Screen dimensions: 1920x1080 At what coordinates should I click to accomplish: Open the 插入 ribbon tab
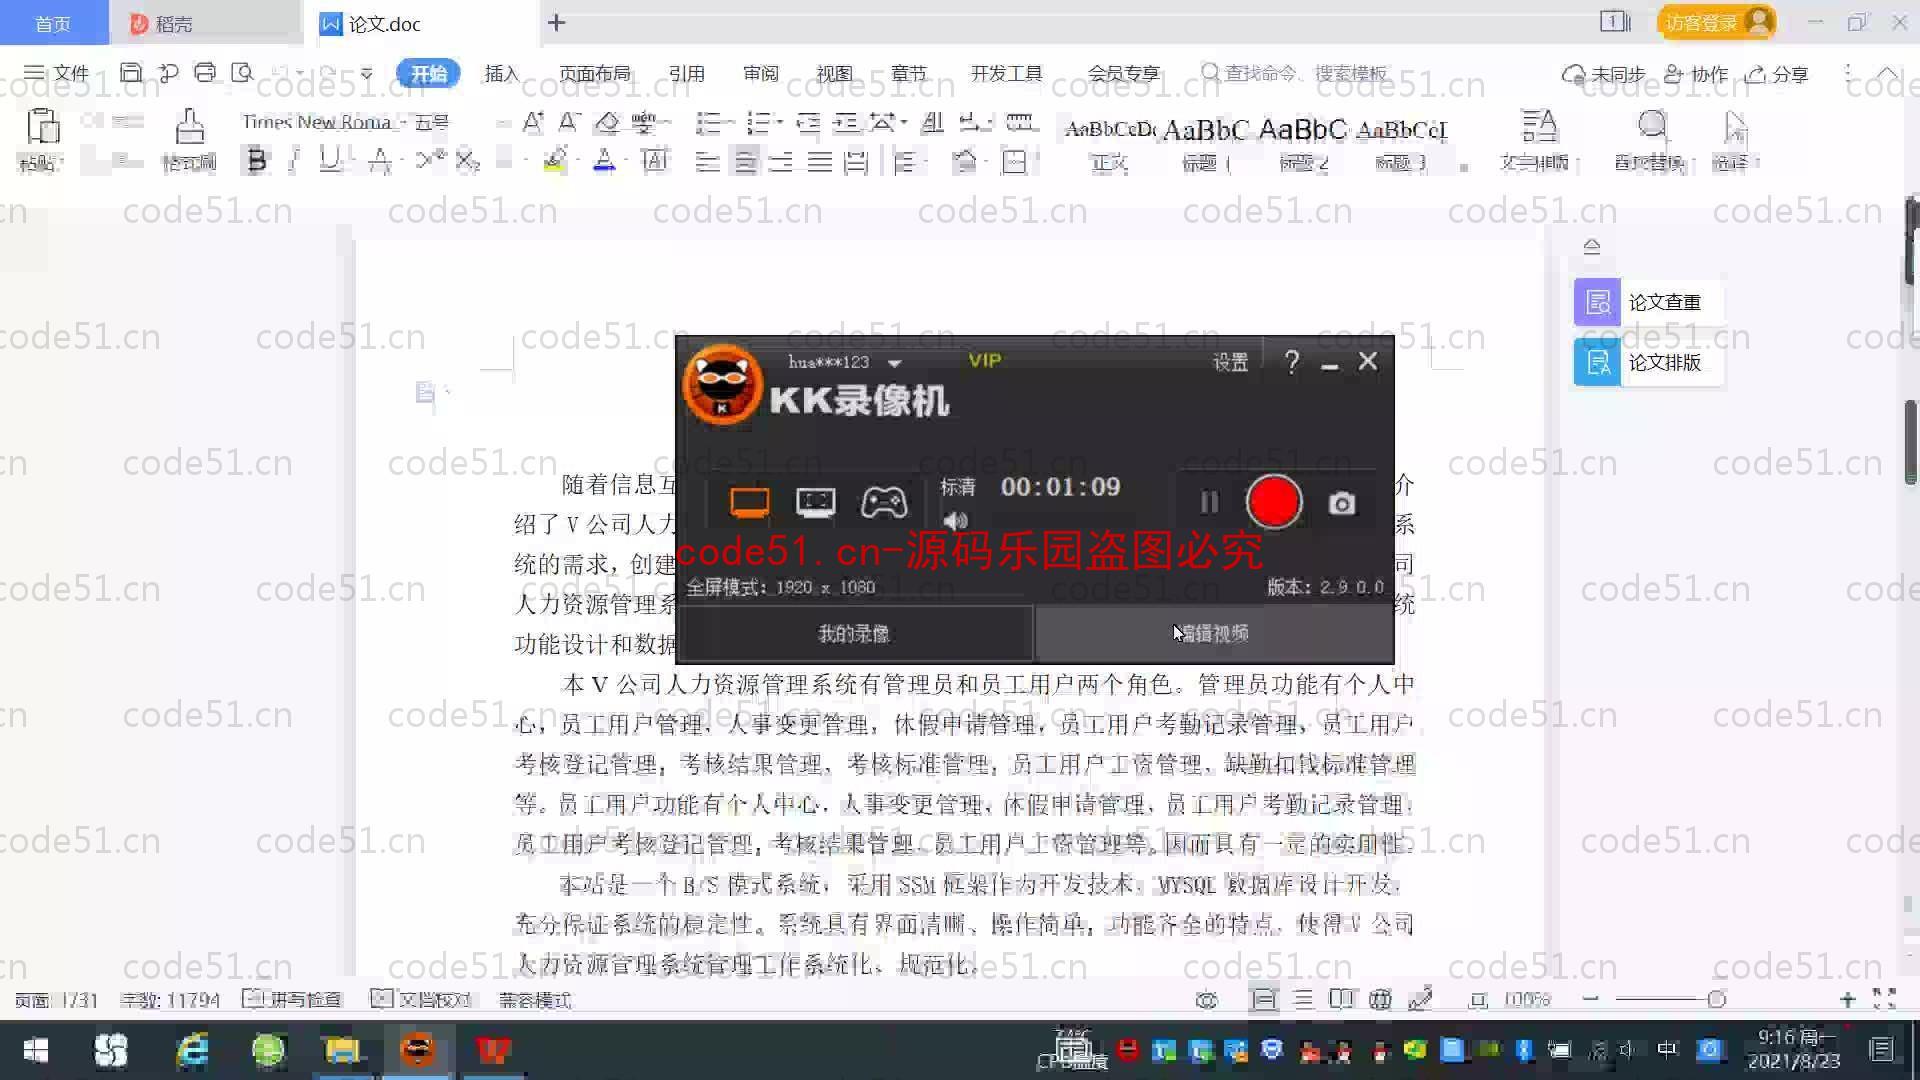tap(501, 74)
